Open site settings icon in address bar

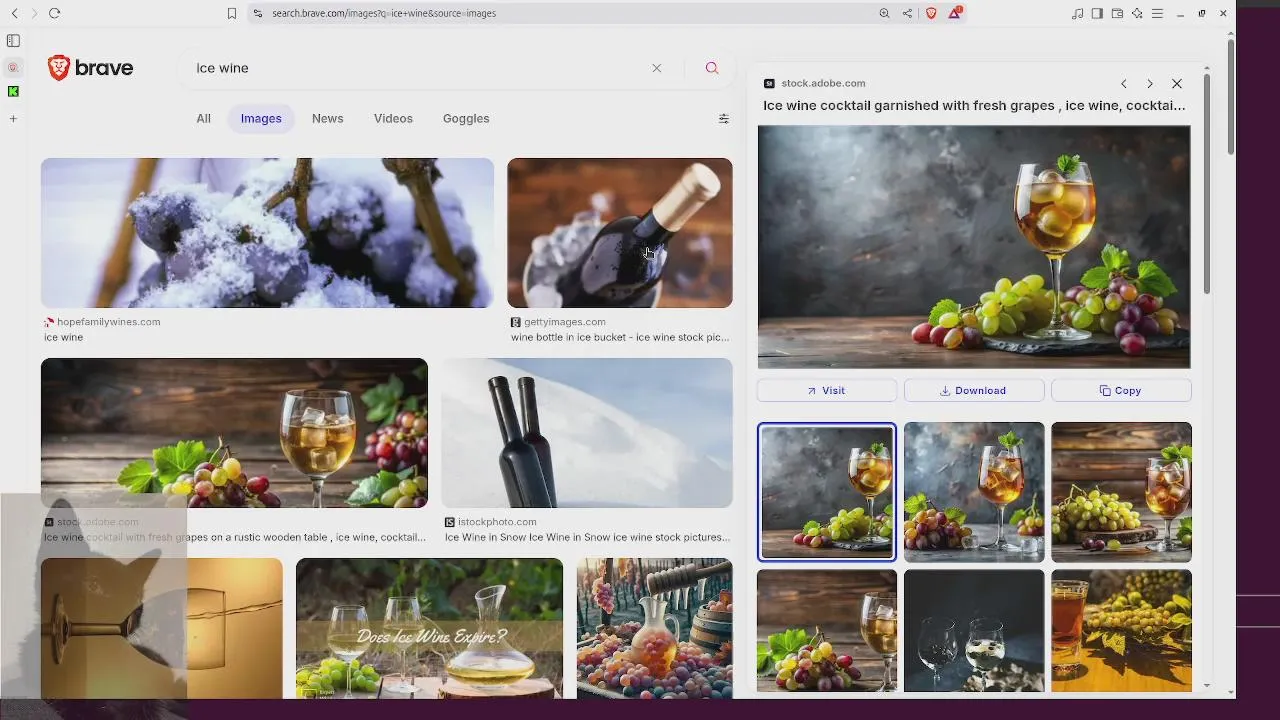pyautogui.click(x=258, y=13)
